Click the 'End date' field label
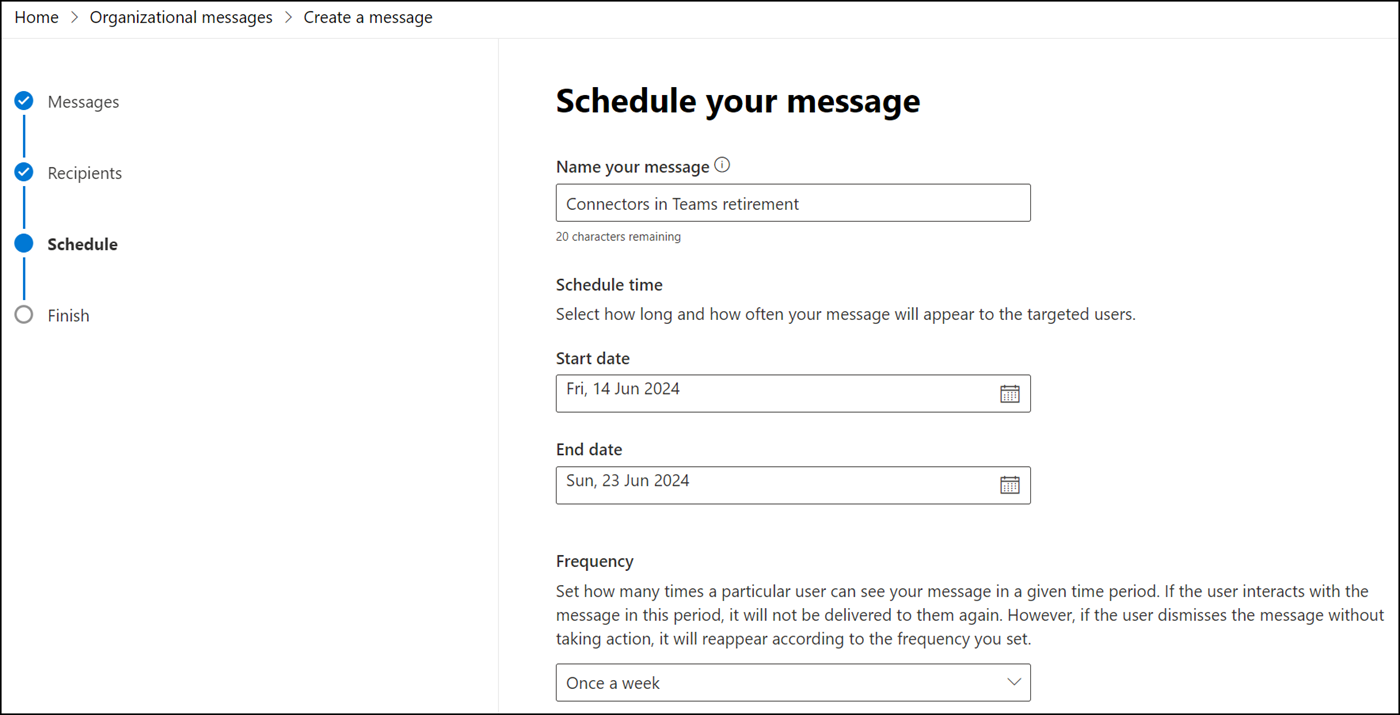Viewport: 1400px width, 715px height. 589,449
